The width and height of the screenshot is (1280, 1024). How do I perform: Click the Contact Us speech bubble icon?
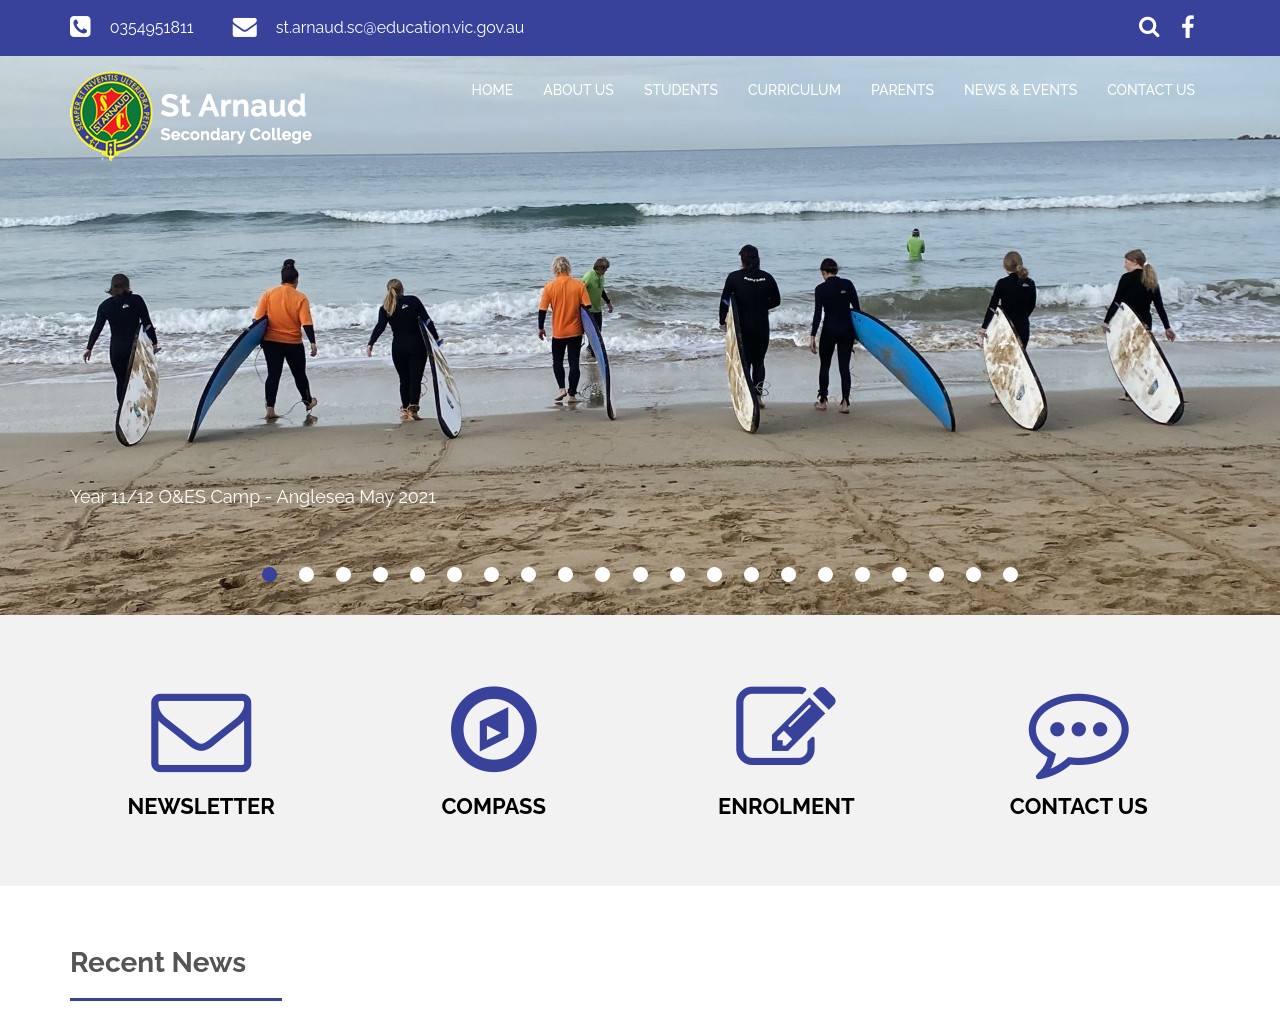[x=1078, y=735]
